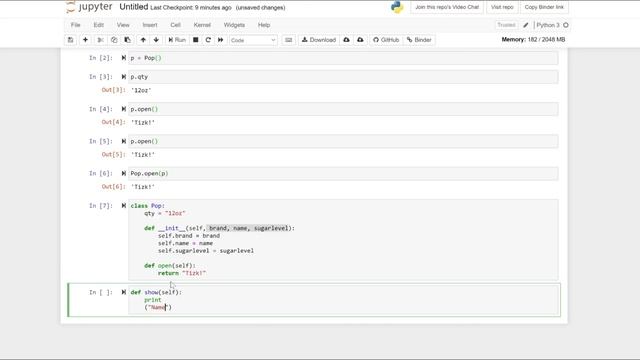Restart kernel and run all with the fast-forward icon
The width and height of the screenshot is (640, 360).
(220, 40)
